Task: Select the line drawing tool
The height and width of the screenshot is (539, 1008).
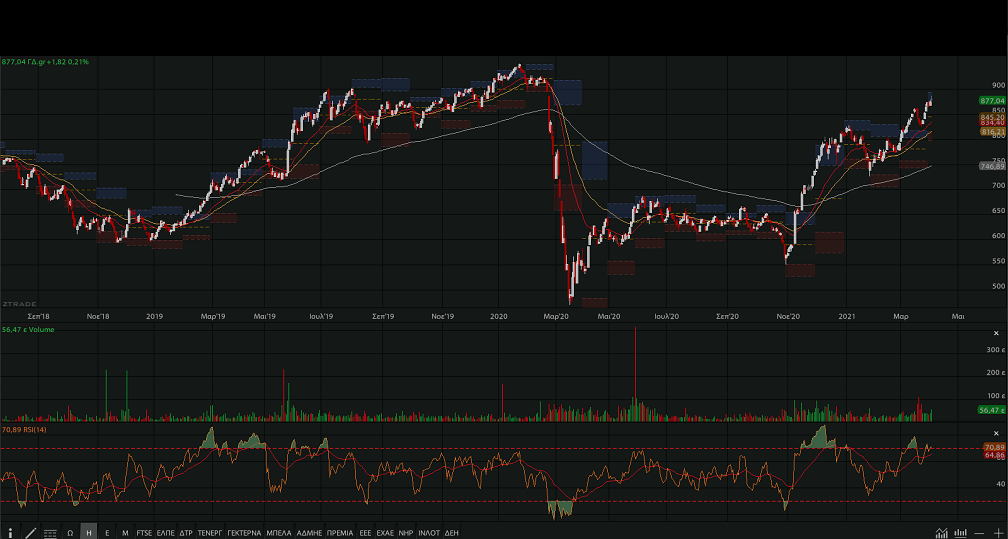Action: tap(30, 533)
